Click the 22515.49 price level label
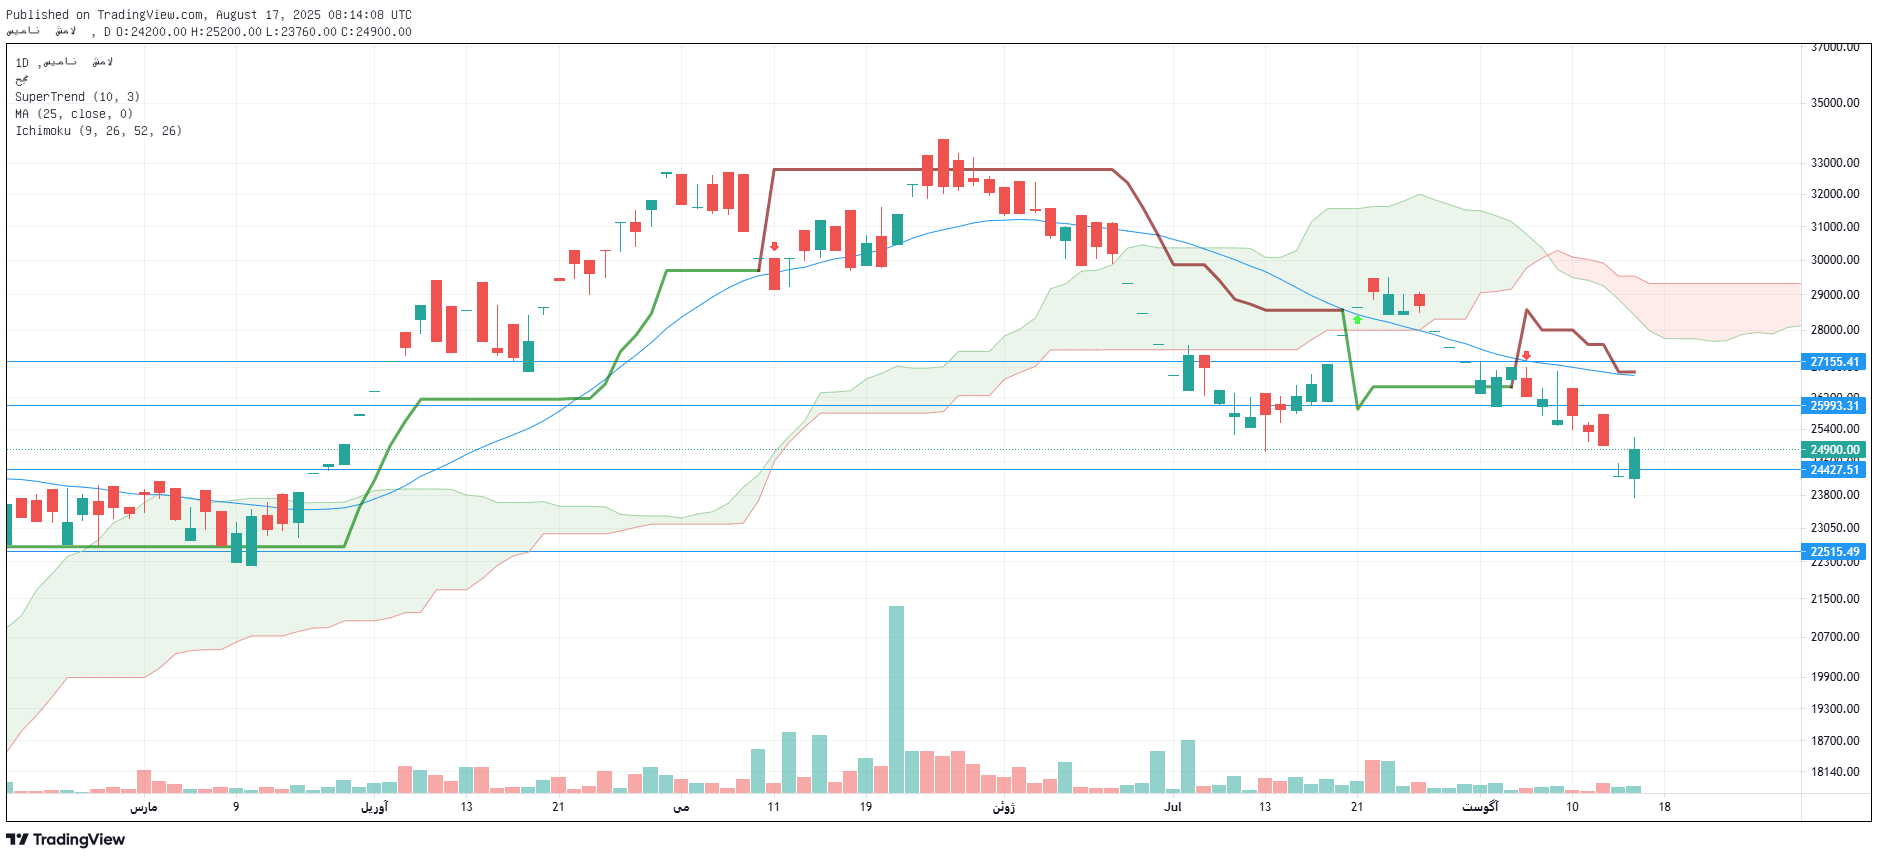Viewport: 1878px width, 858px height. (x=1834, y=551)
